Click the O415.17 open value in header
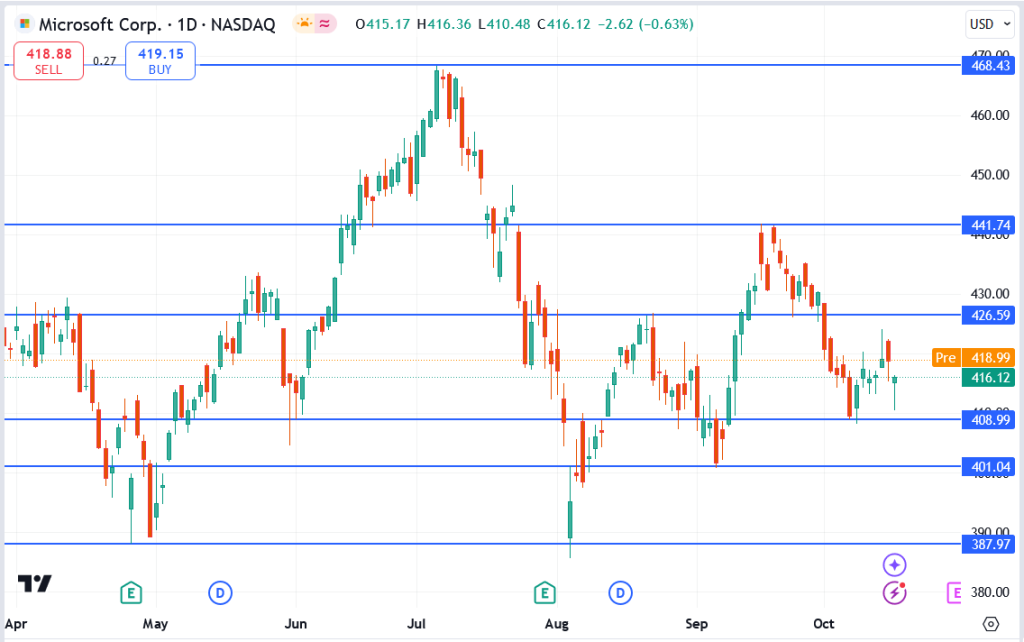 pyautogui.click(x=383, y=24)
